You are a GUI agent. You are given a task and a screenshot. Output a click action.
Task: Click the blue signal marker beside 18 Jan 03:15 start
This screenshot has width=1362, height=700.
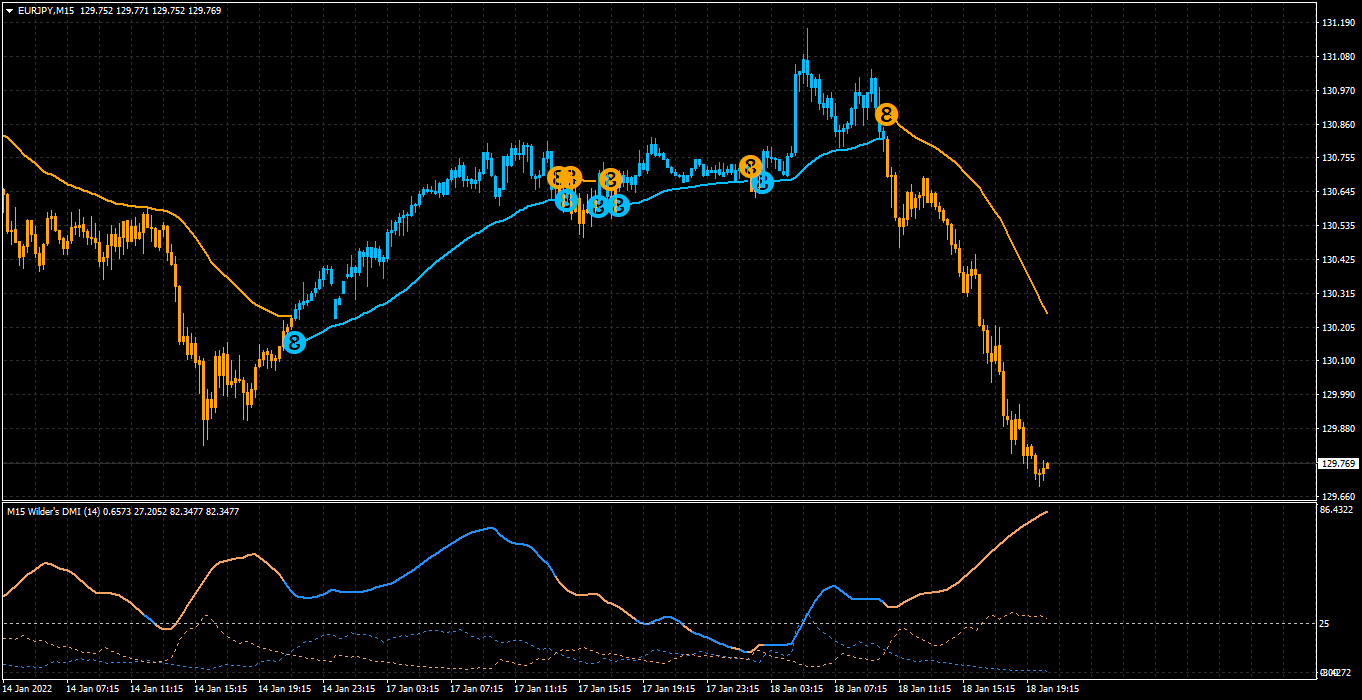763,182
